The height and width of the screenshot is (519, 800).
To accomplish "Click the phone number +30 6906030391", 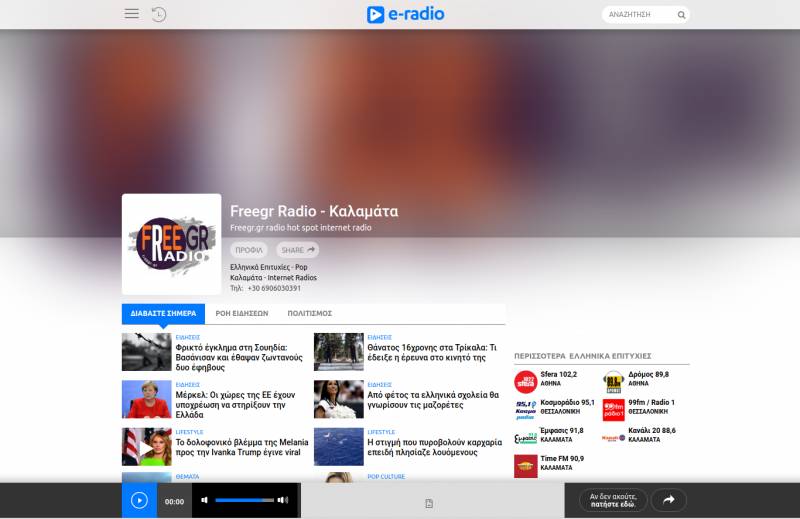I will click(x=274, y=288).
